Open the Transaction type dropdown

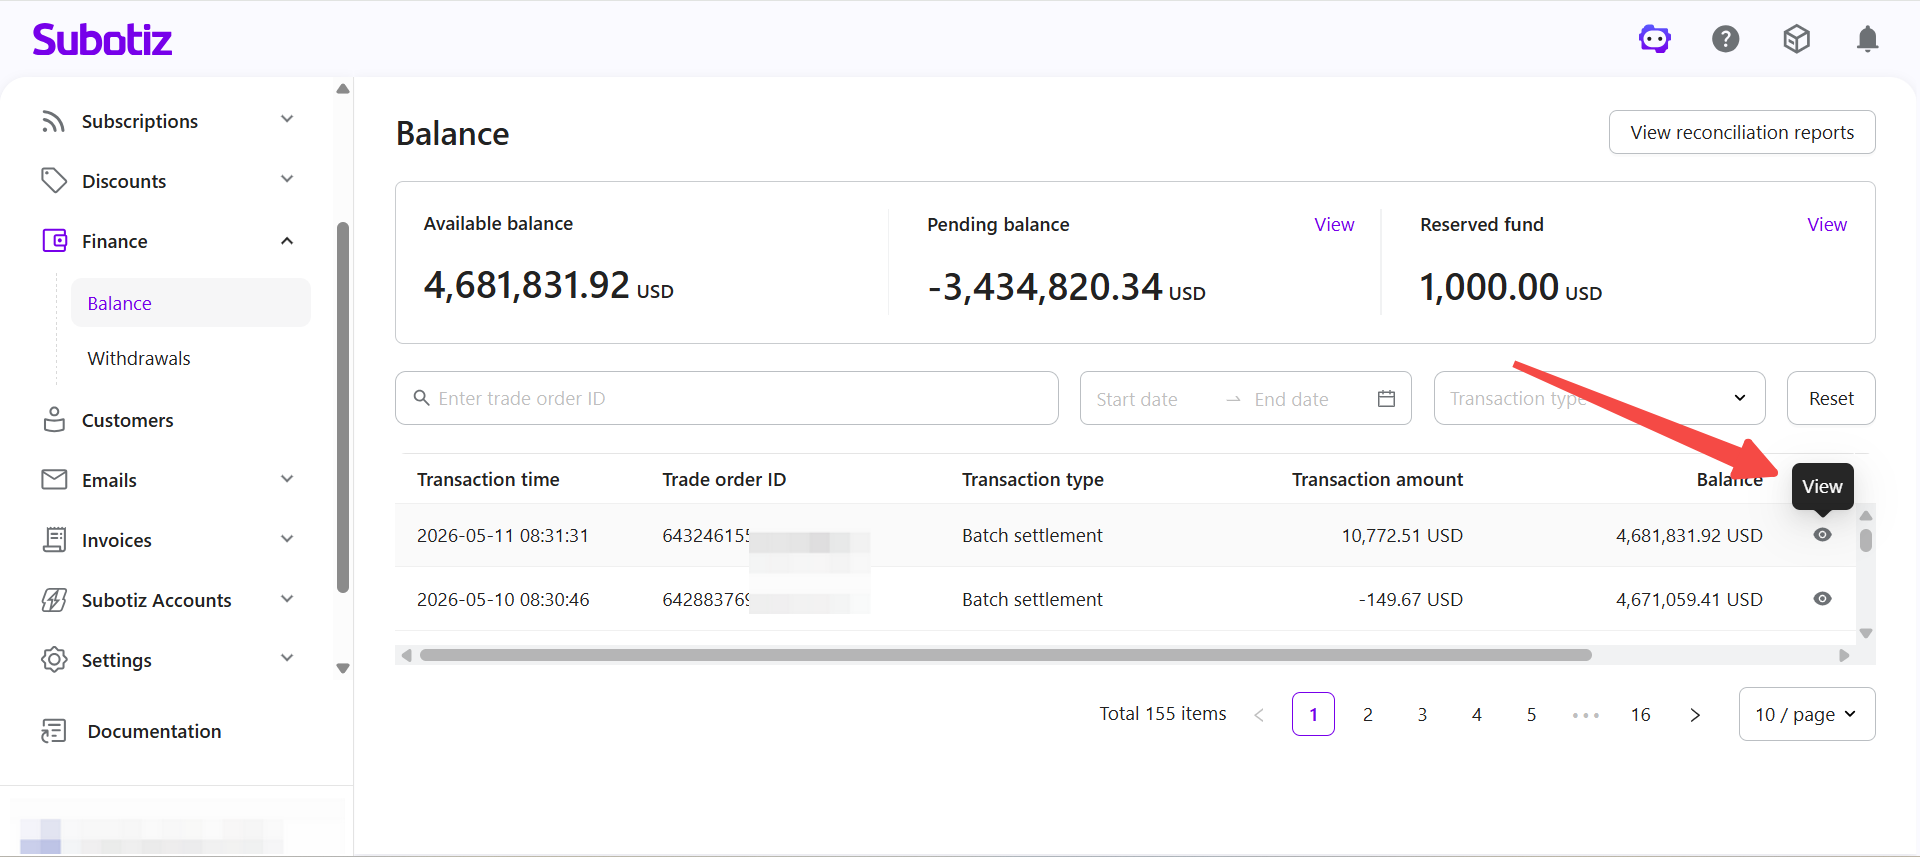[1599, 398]
